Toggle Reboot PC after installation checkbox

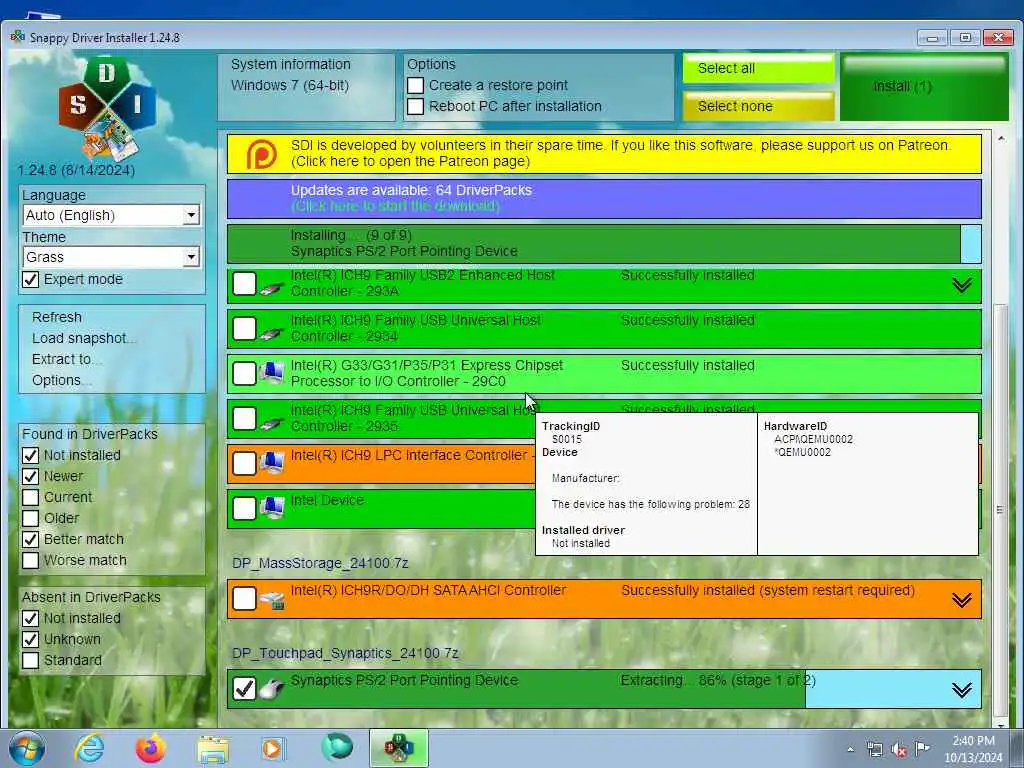415,106
